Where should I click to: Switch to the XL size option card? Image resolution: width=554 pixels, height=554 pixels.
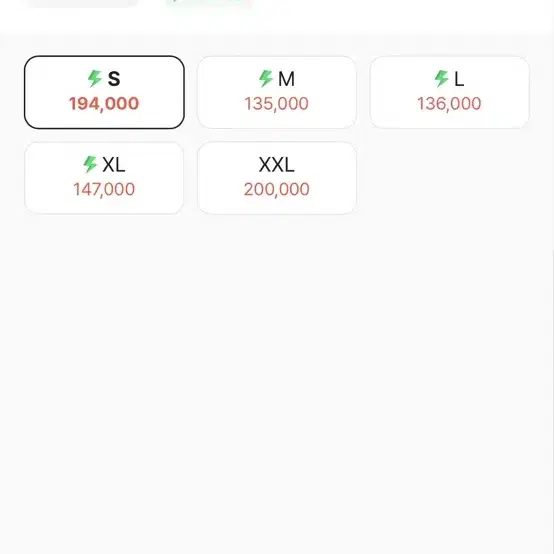pos(104,178)
